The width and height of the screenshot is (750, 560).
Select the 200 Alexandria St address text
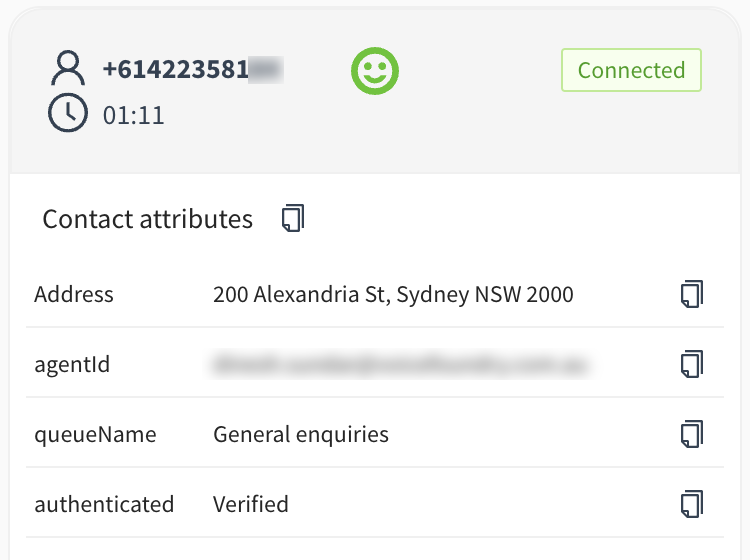393,295
